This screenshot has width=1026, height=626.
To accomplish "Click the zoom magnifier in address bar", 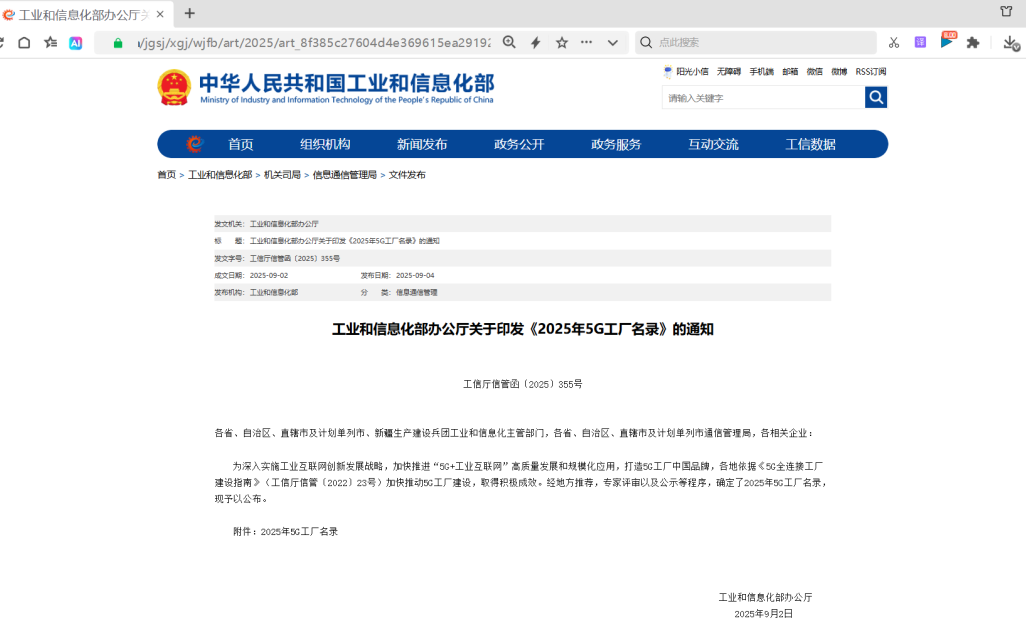I will click(x=509, y=43).
